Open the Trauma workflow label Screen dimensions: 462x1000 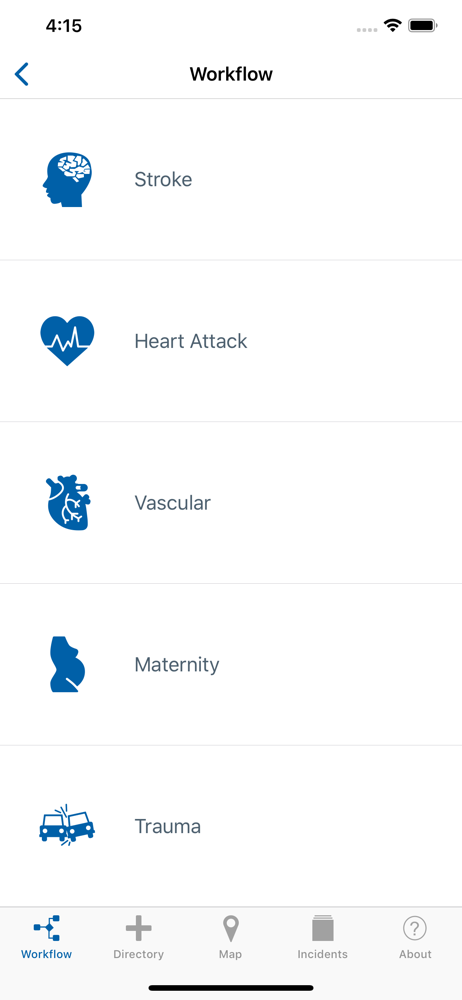pos(168,827)
